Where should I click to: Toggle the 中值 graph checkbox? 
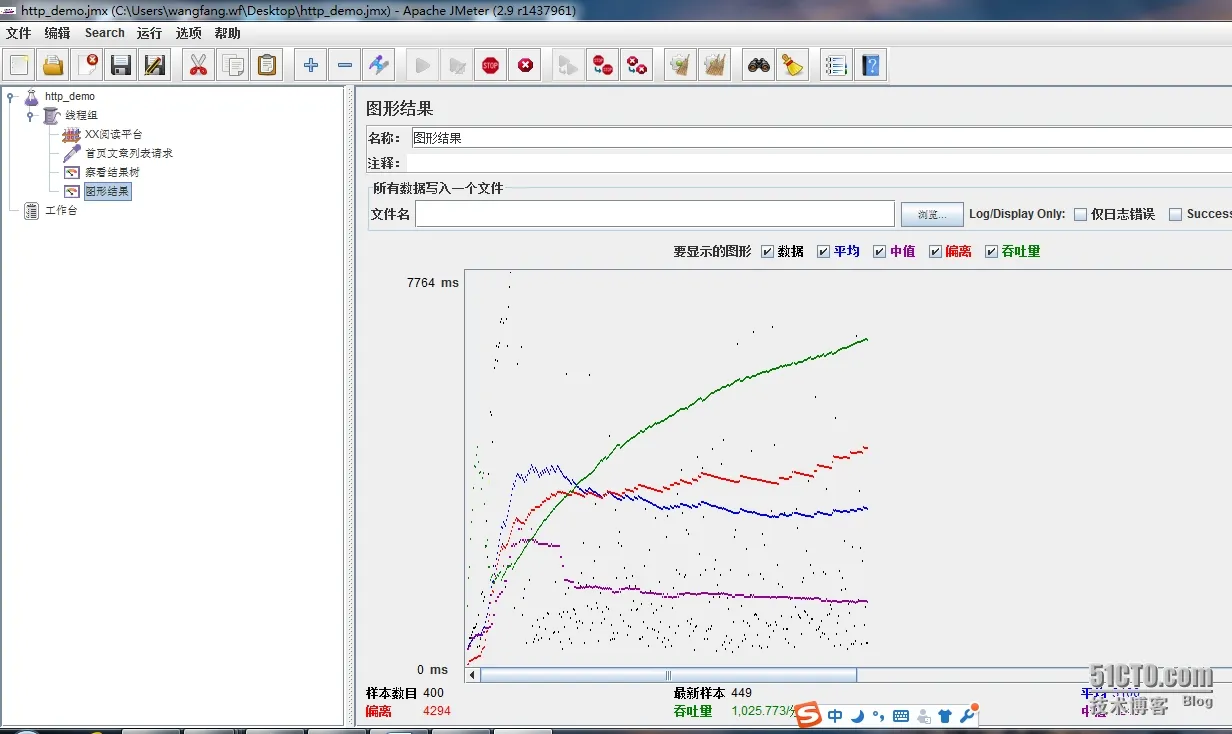[879, 251]
